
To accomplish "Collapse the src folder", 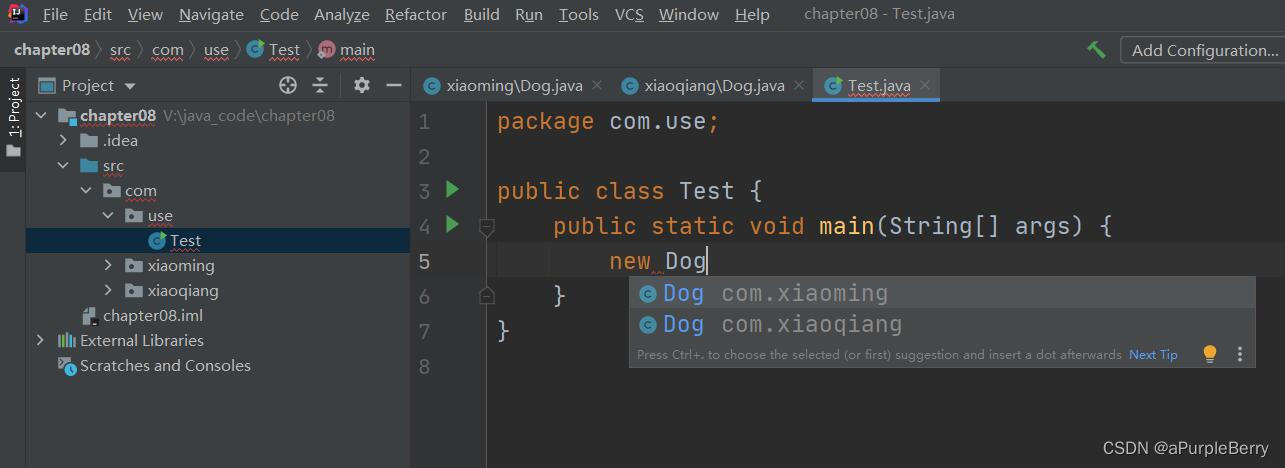I will point(63,166).
